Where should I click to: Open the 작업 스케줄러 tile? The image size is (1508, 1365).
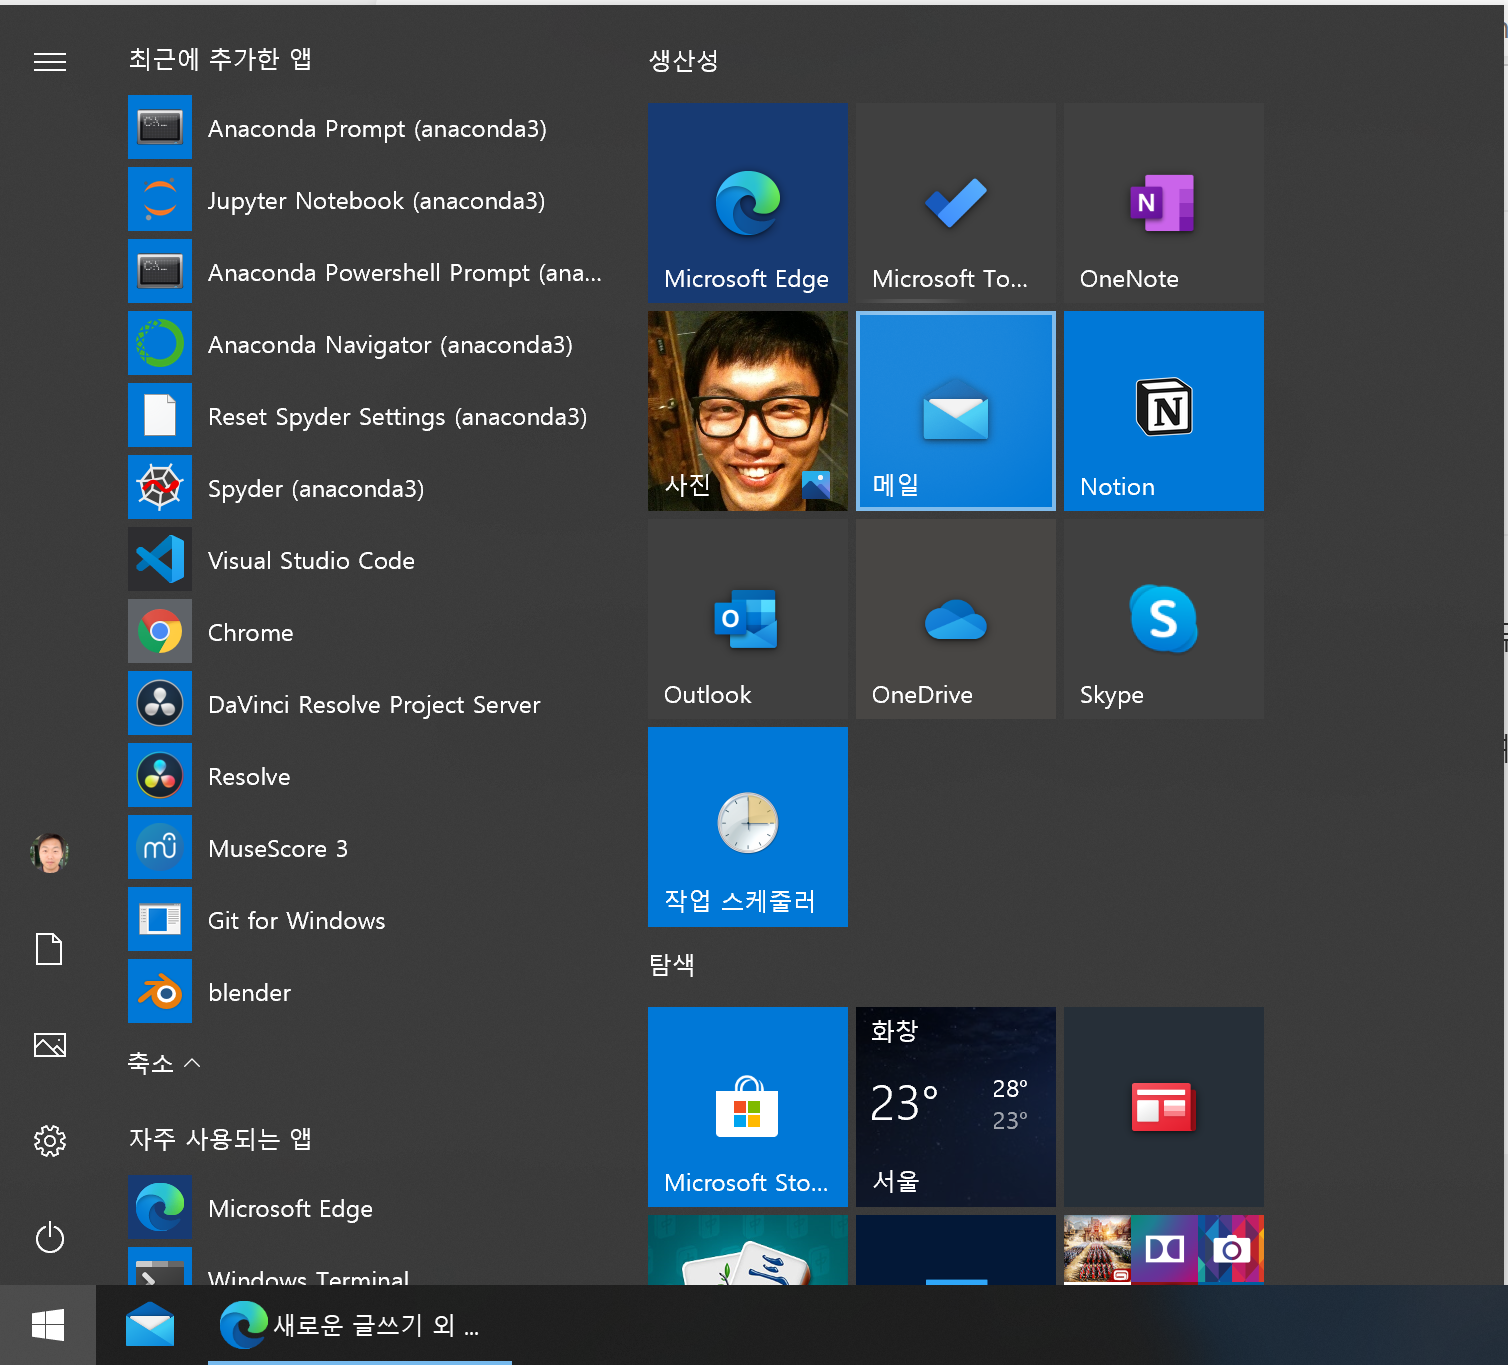[748, 827]
